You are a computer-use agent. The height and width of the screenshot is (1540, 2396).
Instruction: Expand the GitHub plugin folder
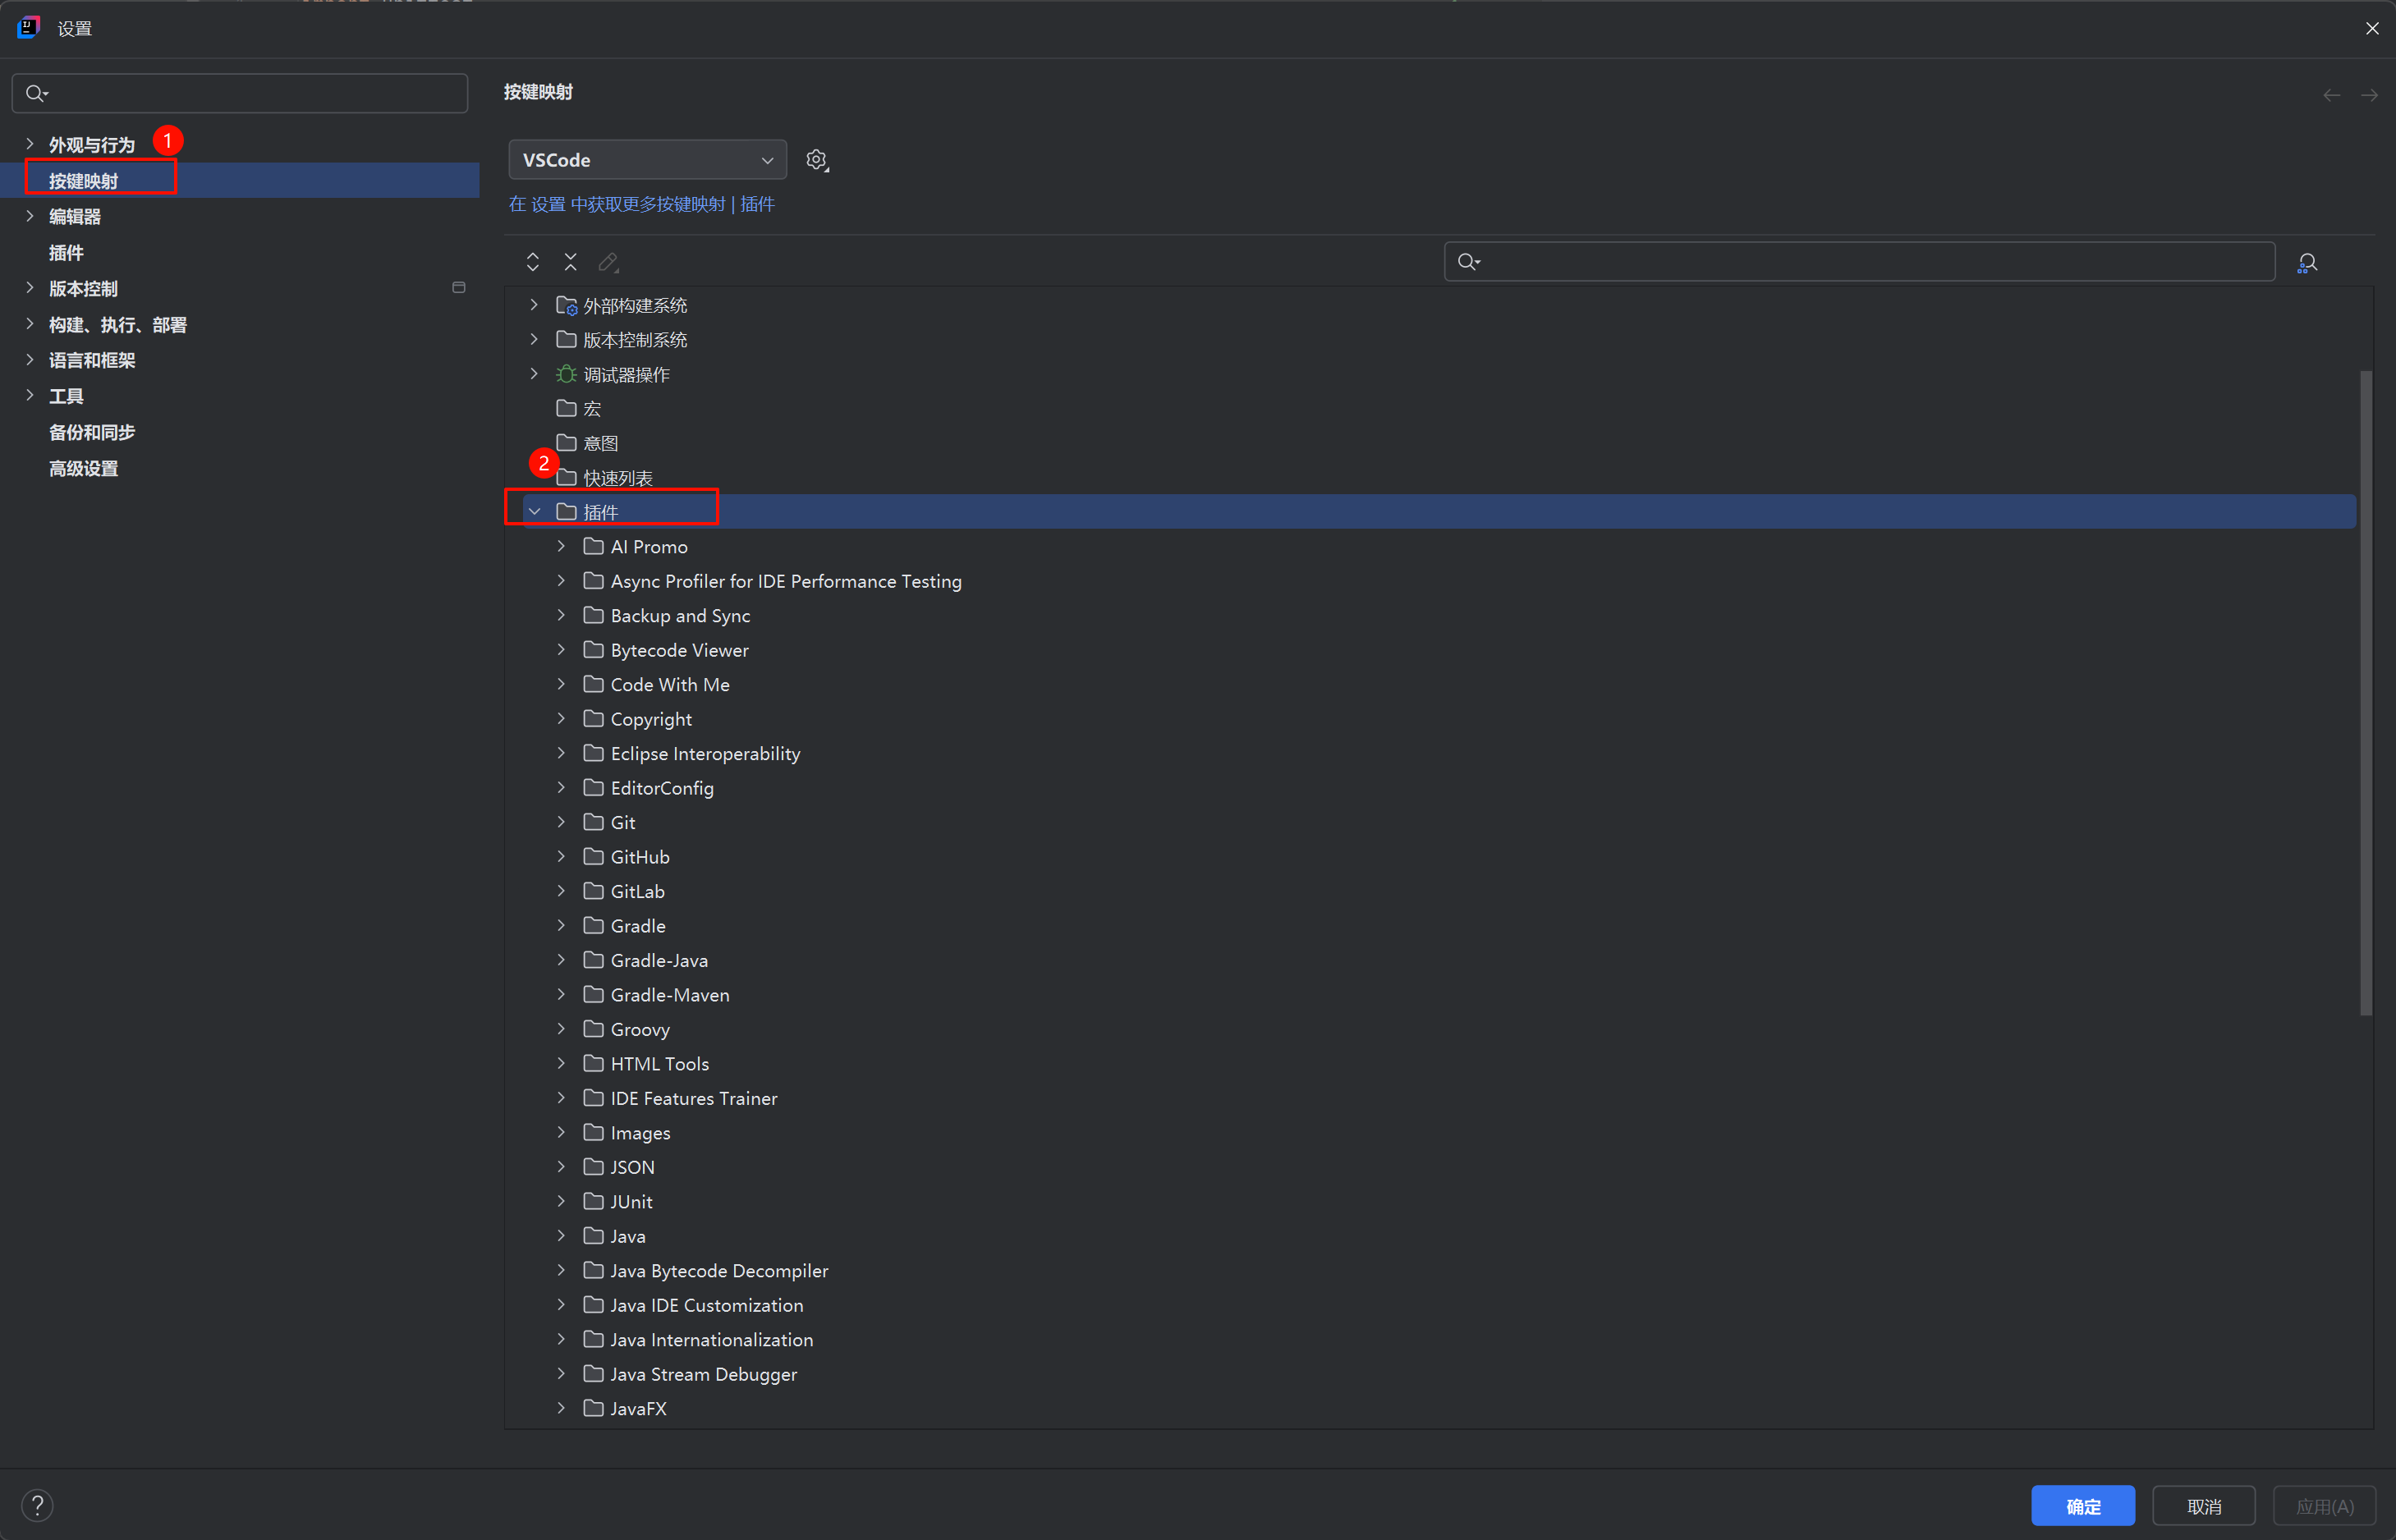point(561,857)
